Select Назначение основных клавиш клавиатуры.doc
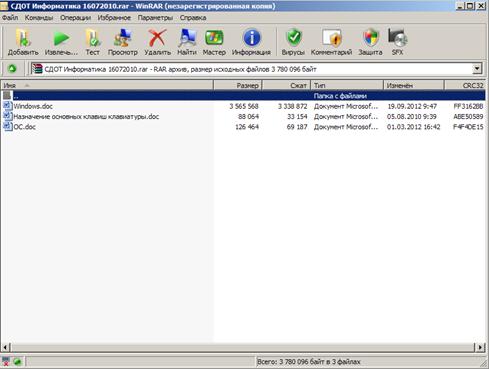489x369 pixels. click(x=86, y=117)
